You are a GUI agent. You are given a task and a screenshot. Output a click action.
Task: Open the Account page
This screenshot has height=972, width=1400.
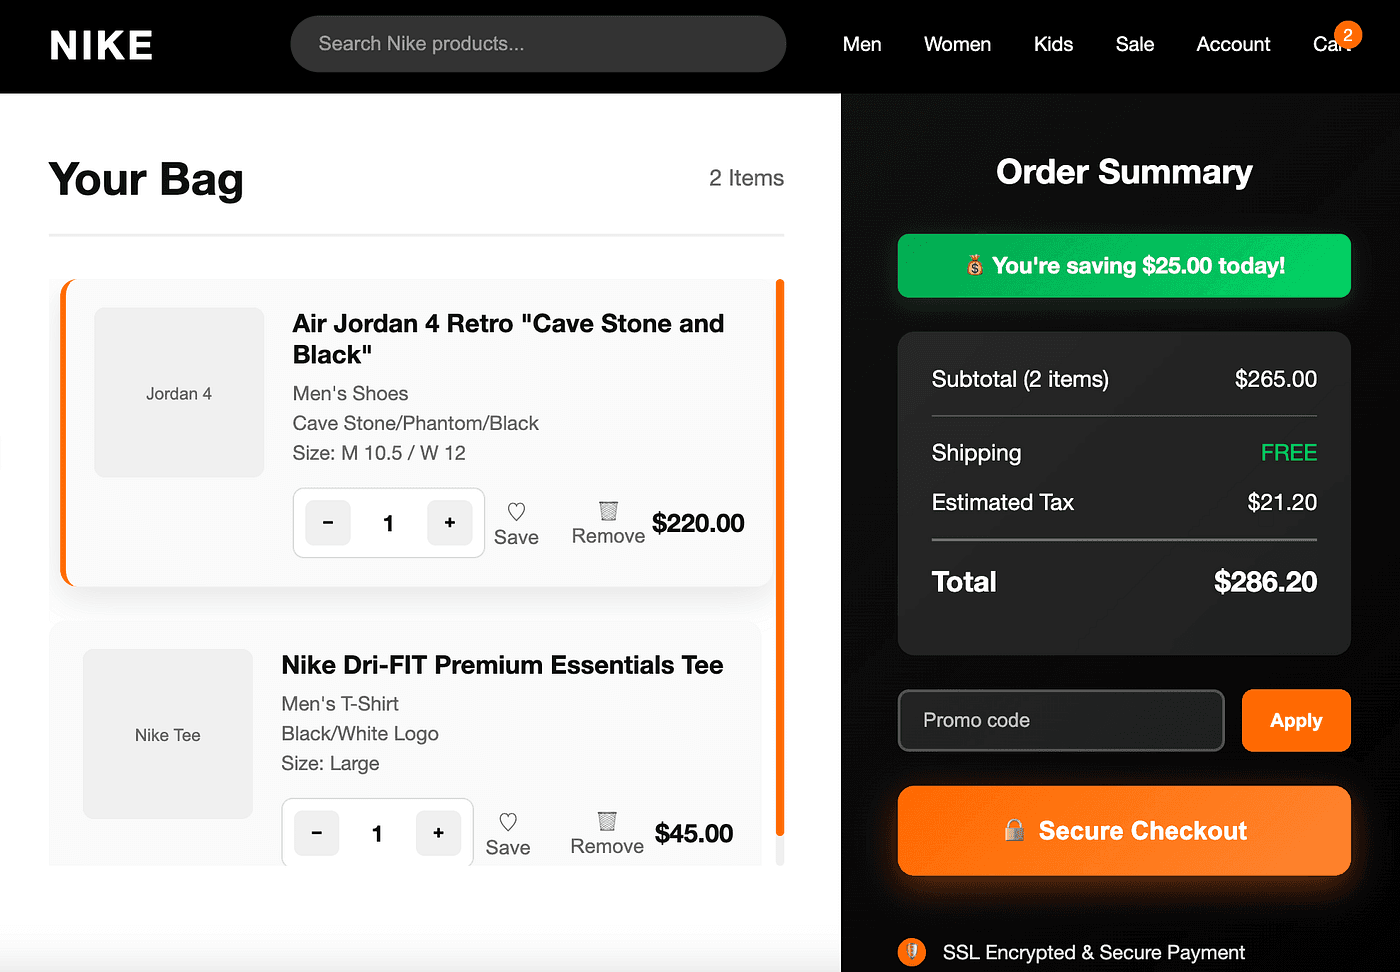1233,44
